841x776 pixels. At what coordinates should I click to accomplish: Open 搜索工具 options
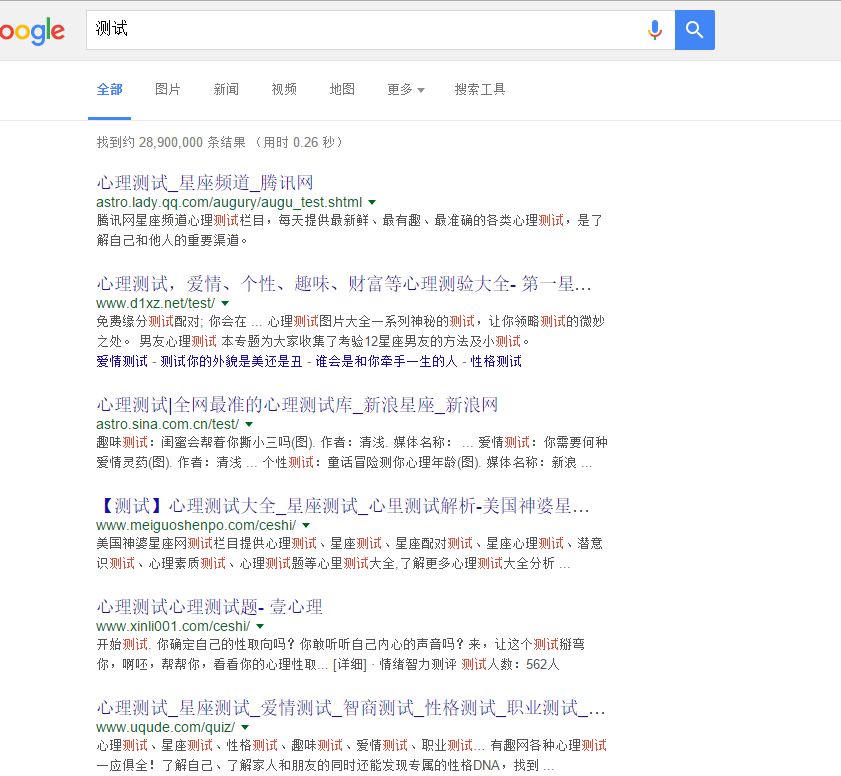(479, 90)
